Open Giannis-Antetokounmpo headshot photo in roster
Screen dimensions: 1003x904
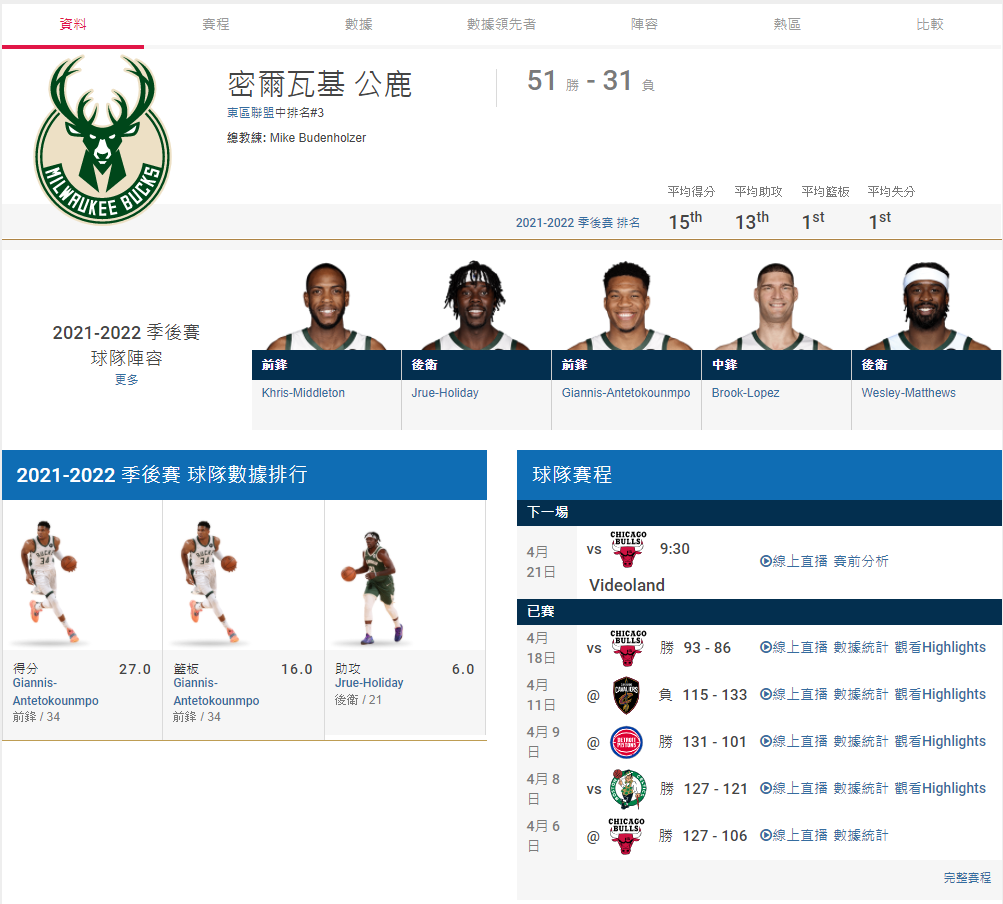[627, 305]
